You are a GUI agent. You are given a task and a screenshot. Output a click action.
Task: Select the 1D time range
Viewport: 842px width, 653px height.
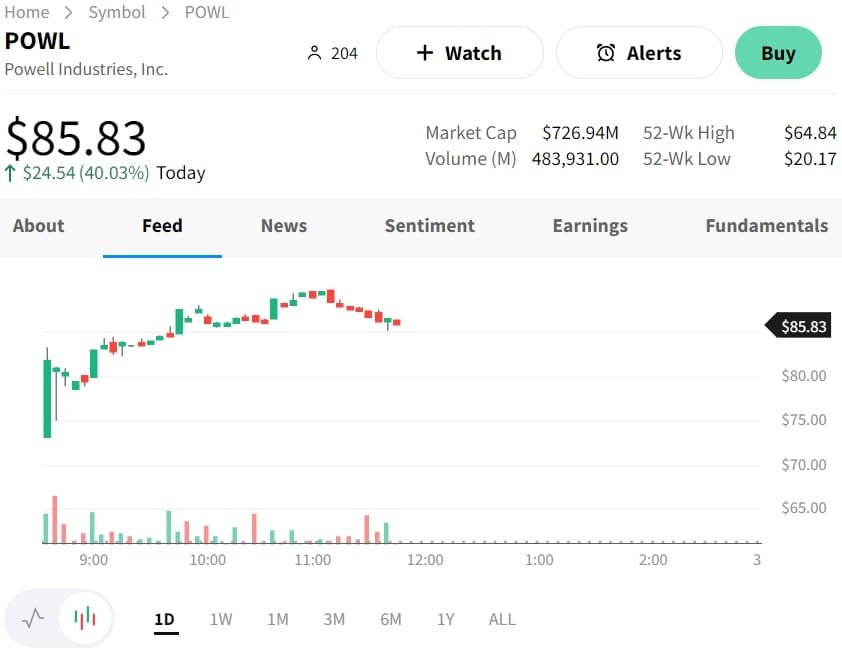coord(164,619)
